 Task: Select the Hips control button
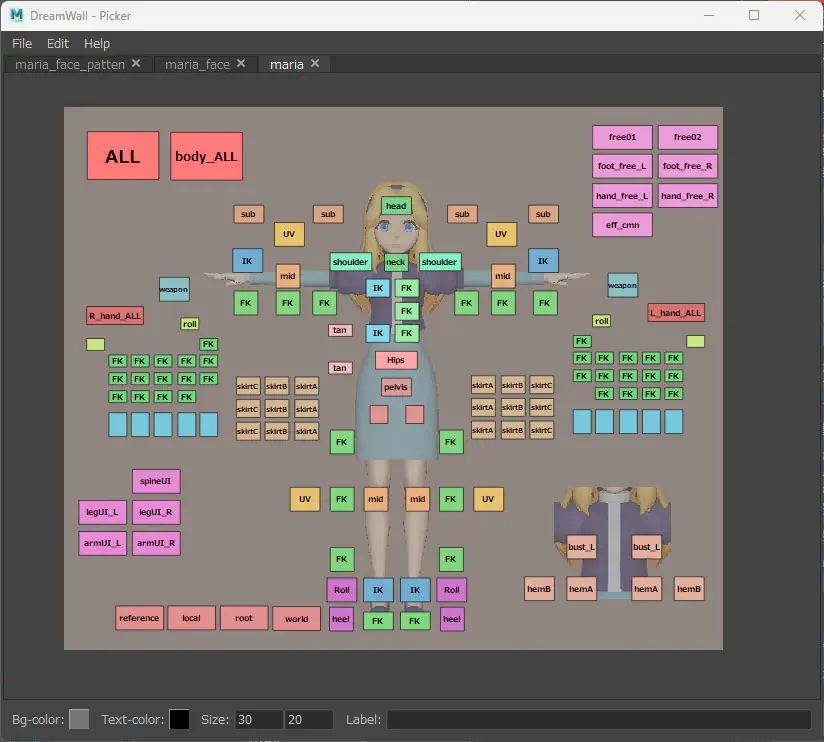click(x=396, y=360)
